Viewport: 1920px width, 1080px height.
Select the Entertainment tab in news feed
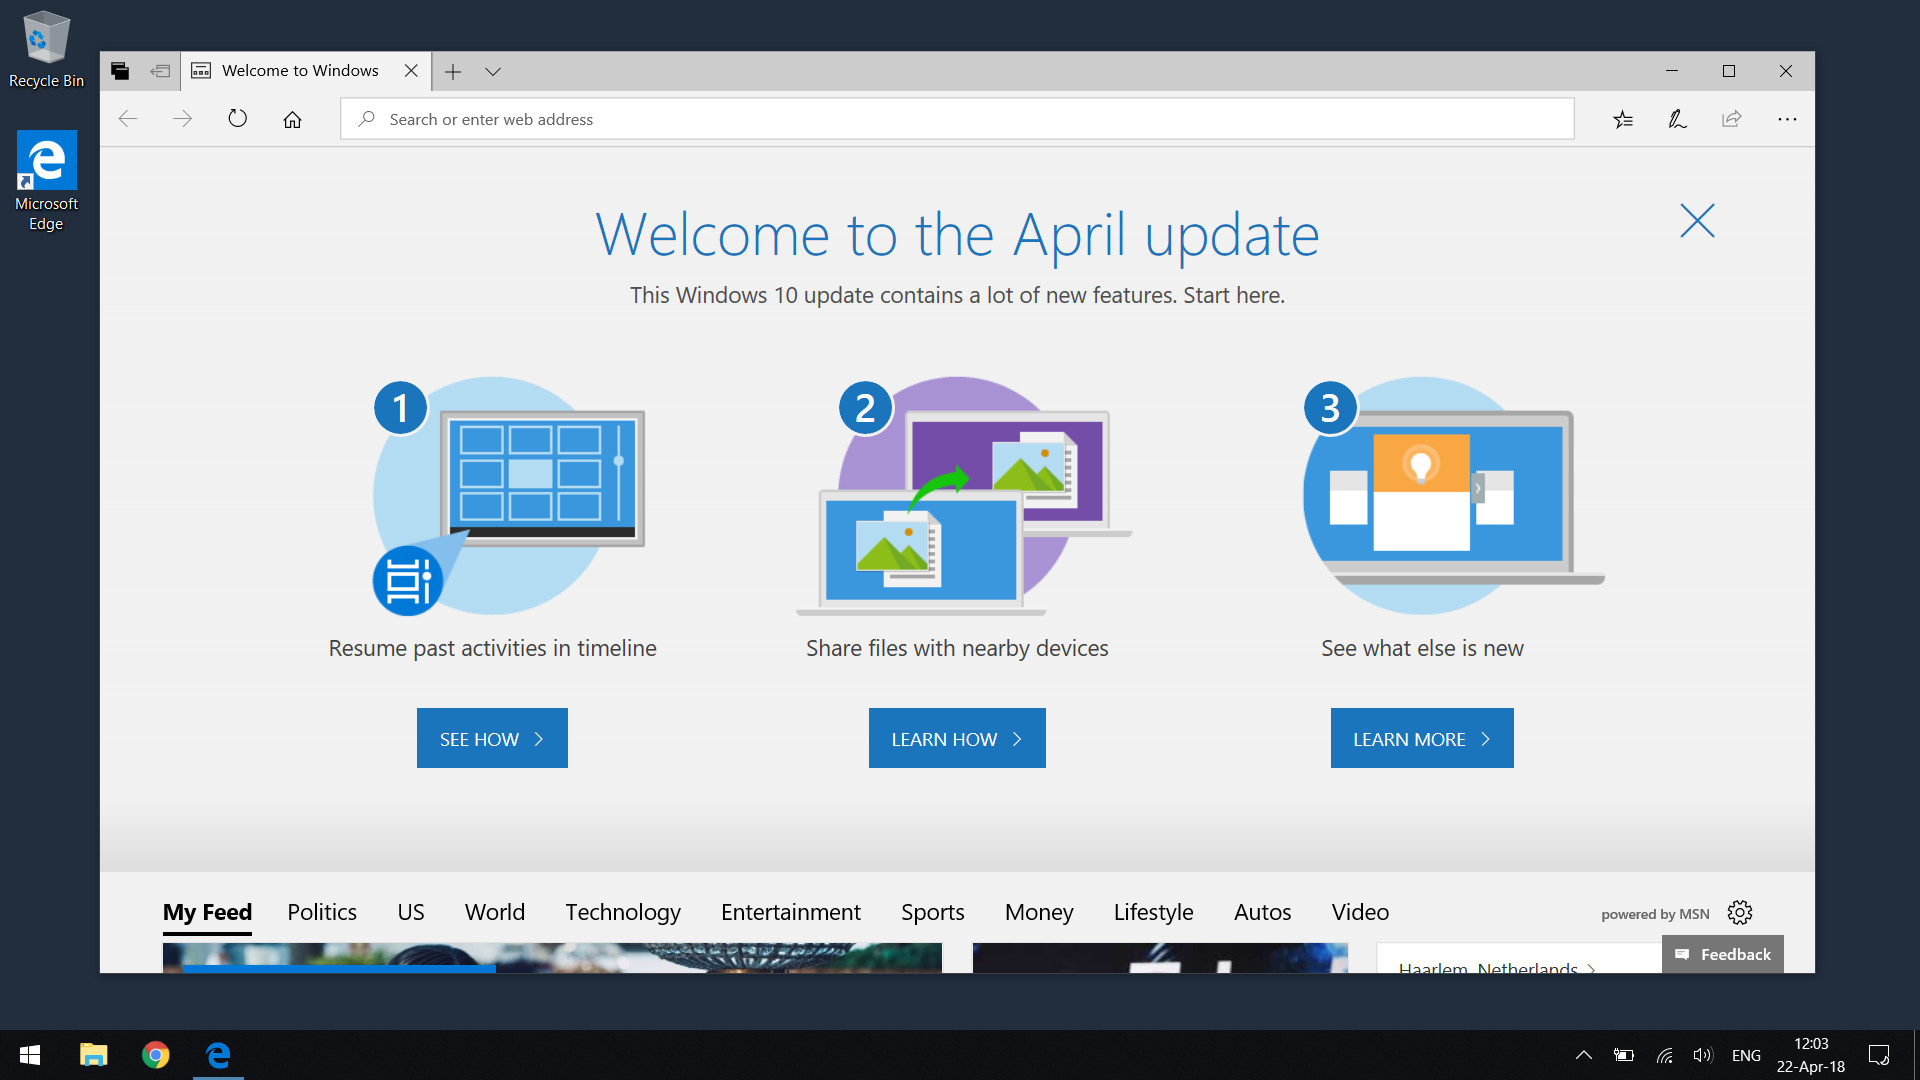[x=789, y=911]
